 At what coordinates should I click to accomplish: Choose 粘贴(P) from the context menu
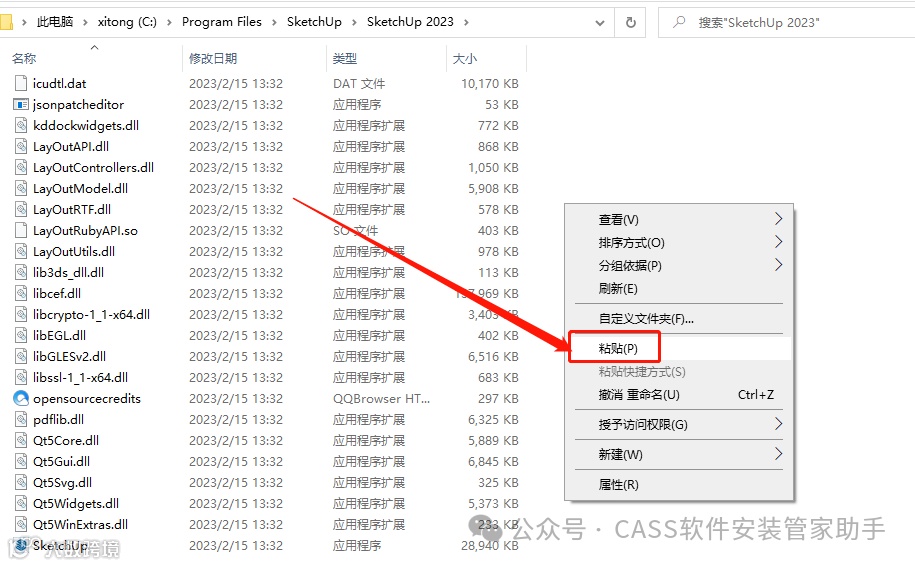(x=679, y=348)
